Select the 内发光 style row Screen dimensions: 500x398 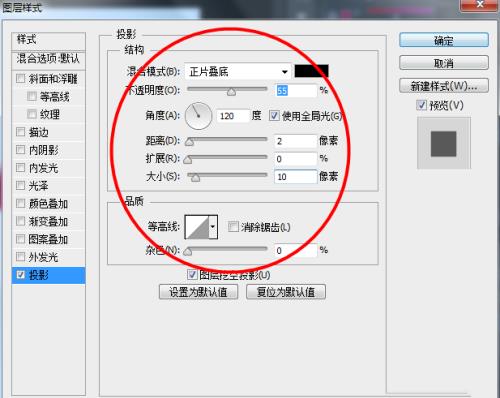(48, 168)
